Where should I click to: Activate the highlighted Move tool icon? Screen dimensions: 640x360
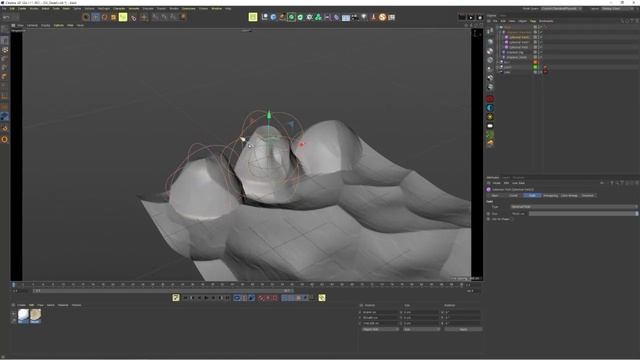pos(96,17)
